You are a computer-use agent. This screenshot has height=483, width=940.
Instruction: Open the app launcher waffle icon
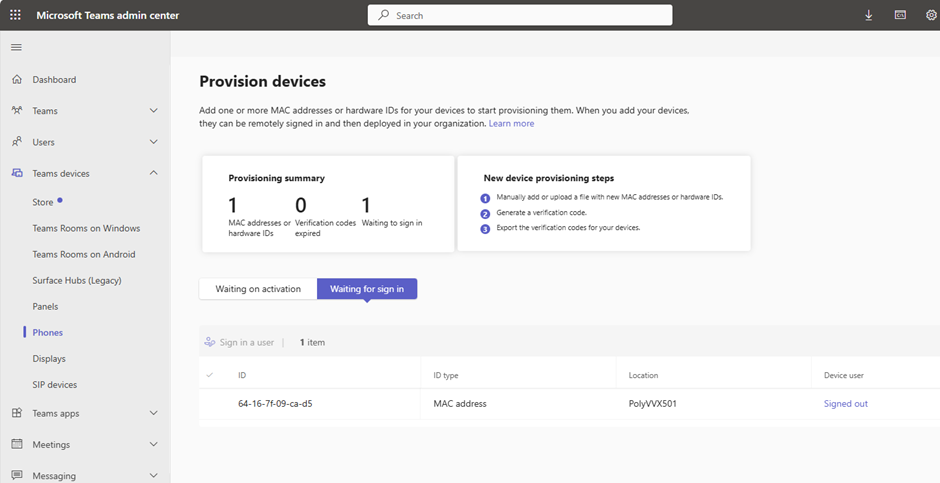pos(16,15)
